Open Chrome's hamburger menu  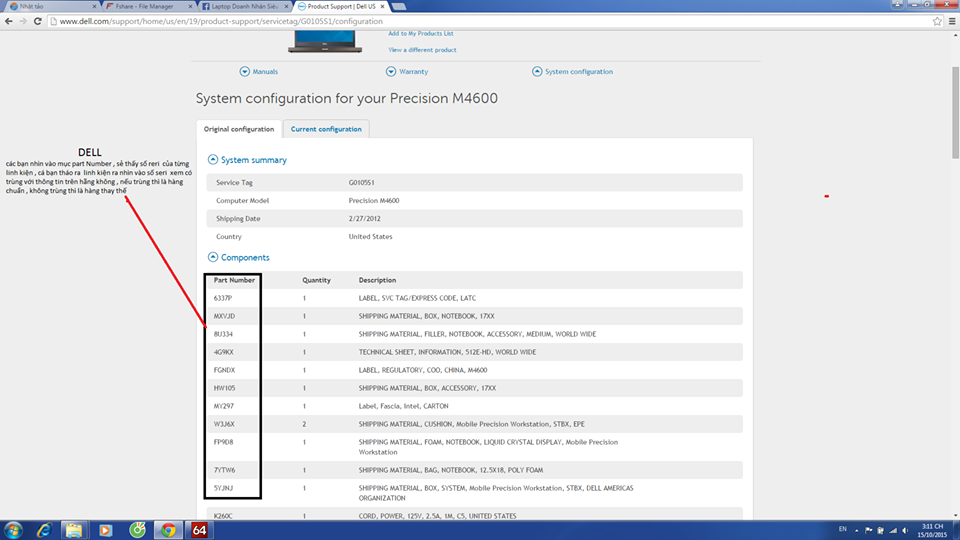pyautogui.click(x=951, y=21)
